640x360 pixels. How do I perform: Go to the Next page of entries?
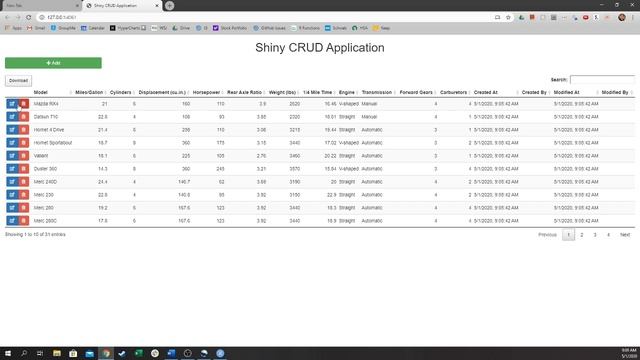[x=625, y=235]
